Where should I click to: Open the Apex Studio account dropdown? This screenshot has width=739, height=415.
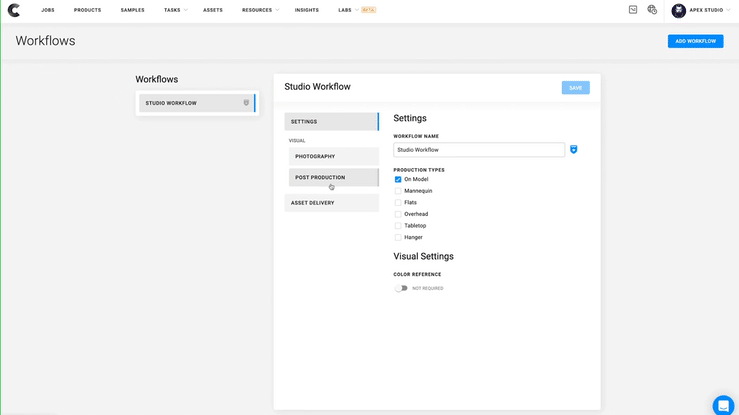click(x=709, y=10)
